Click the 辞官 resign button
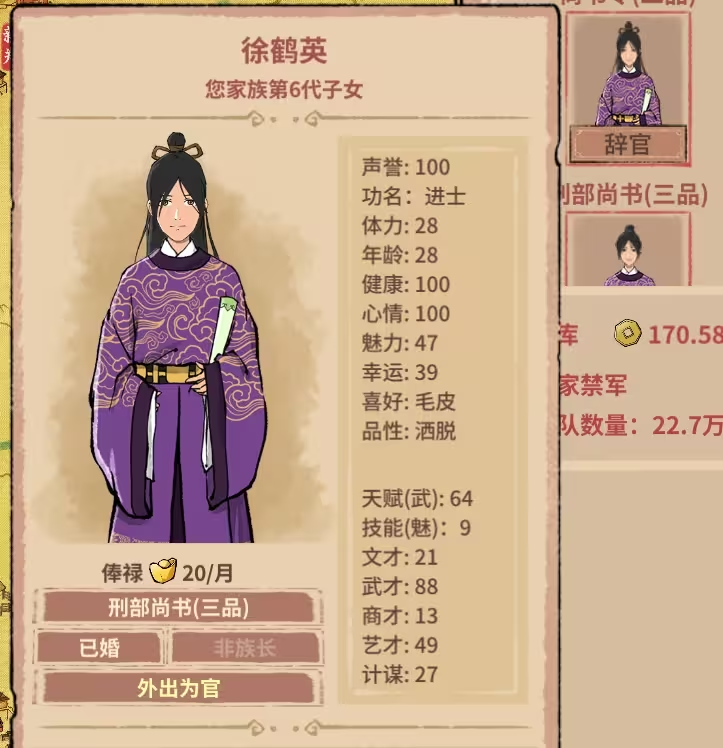 628,144
